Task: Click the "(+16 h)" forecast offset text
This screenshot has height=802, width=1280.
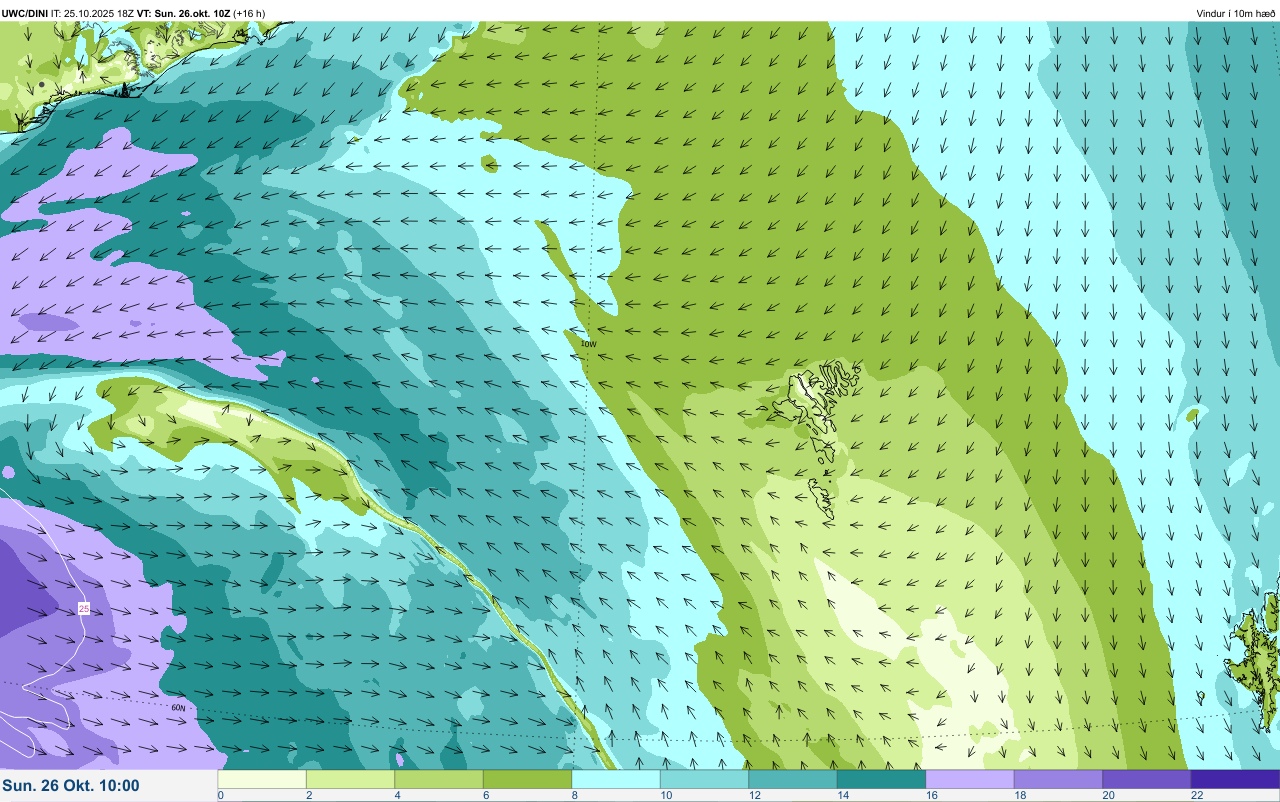Action: point(248,13)
